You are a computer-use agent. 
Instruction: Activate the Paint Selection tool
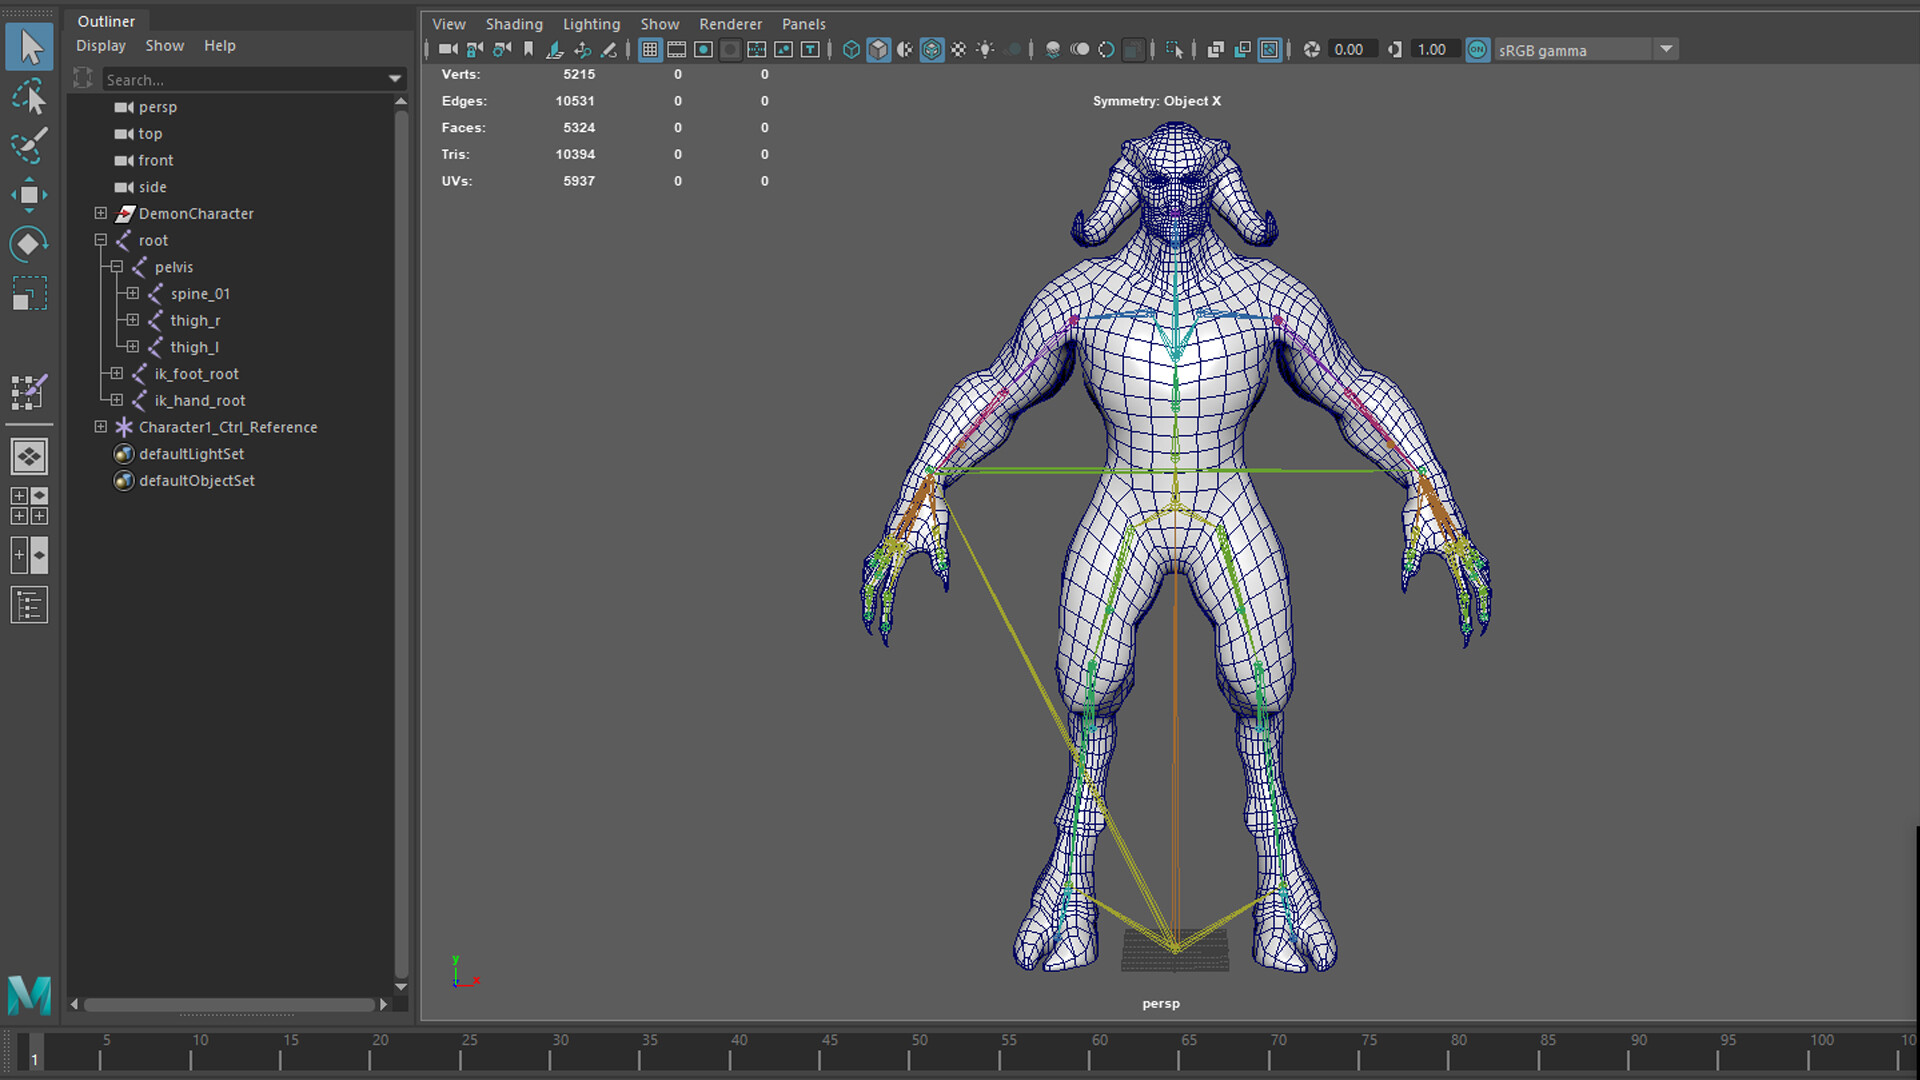[30, 146]
